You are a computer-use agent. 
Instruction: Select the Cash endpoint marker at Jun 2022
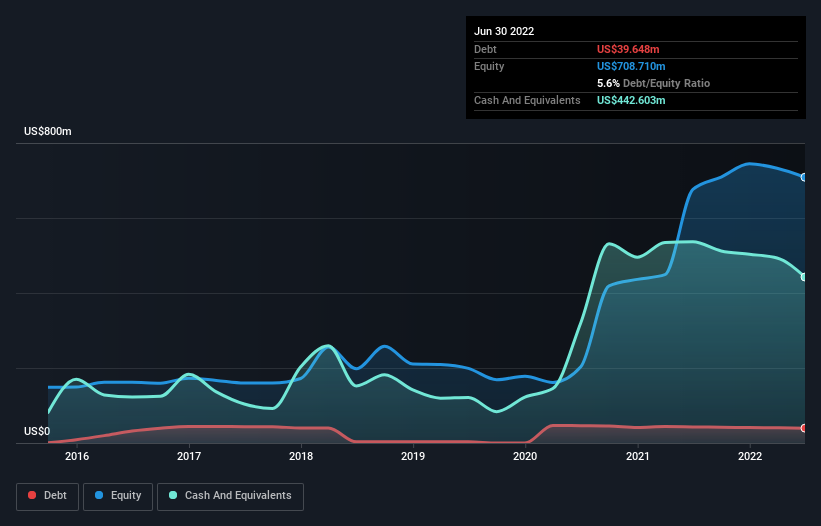tap(804, 277)
